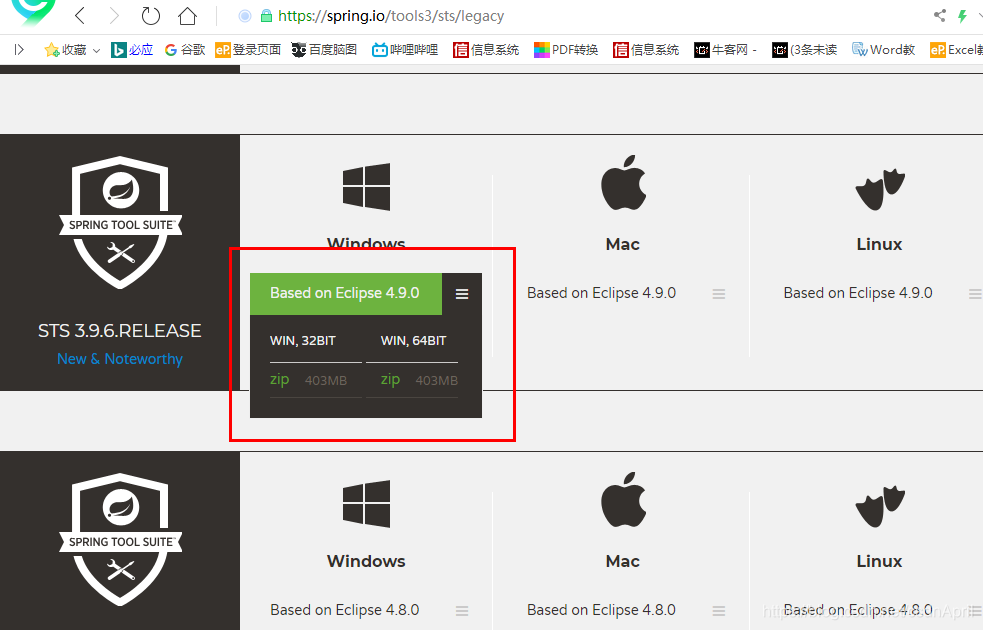Viewport: 983px width, 630px height.
Task: Click the Mac heading in 4.9.0 row
Action: point(623,244)
